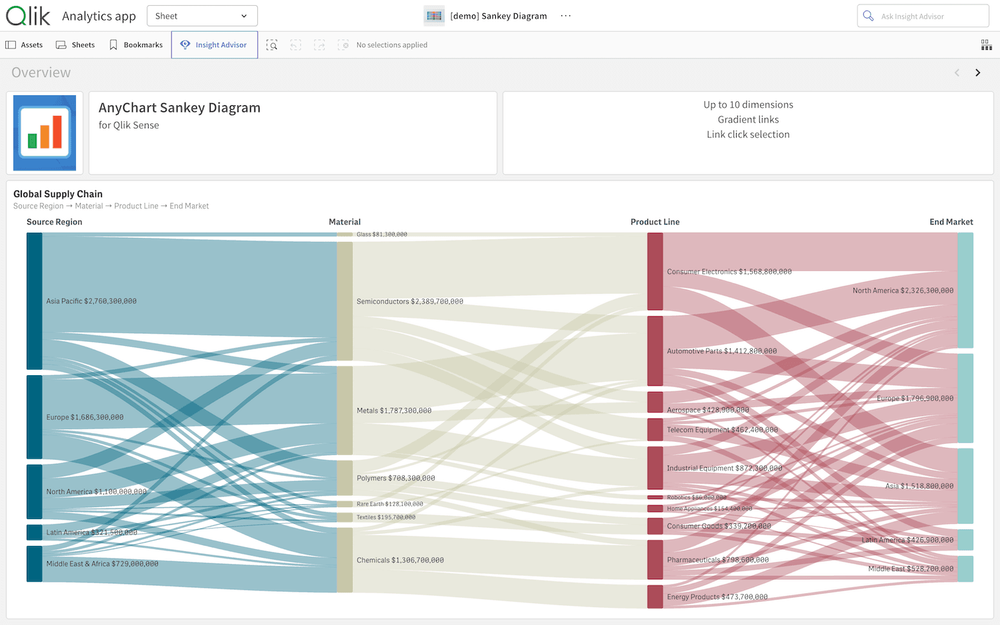Click the Ask Insight Advisor search field
The width and height of the screenshot is (1000, 625).
pyautogui.click(x=923, y=16)
